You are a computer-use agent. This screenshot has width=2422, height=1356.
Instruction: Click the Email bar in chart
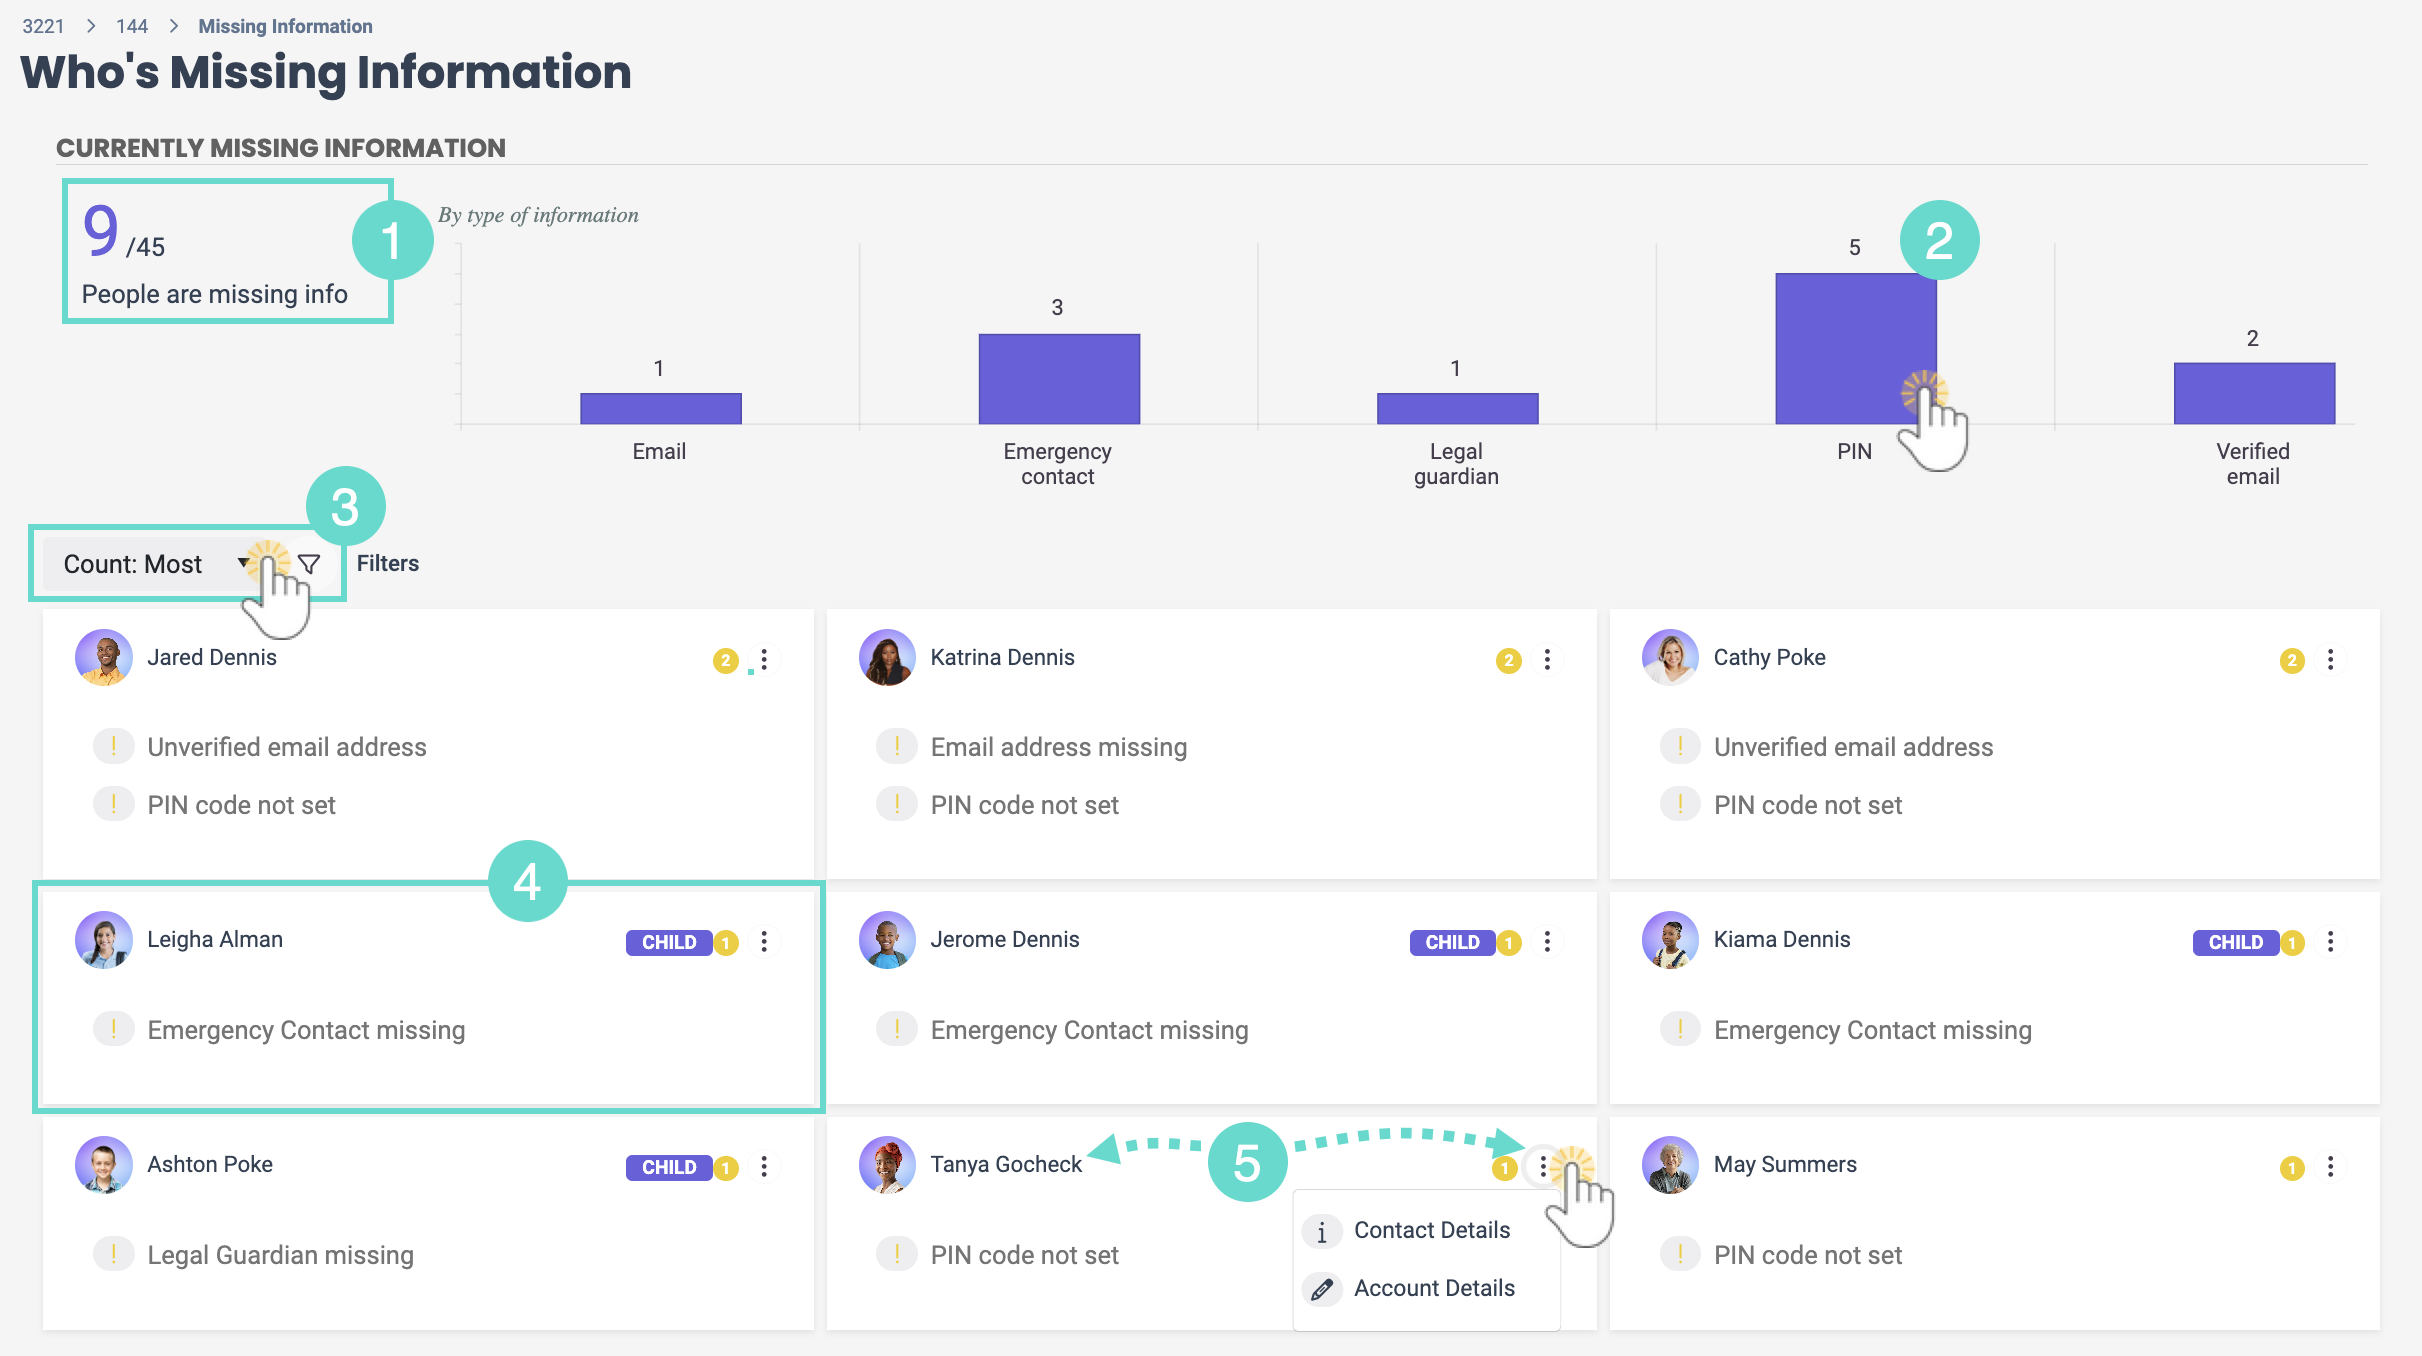tap(660, 408)
